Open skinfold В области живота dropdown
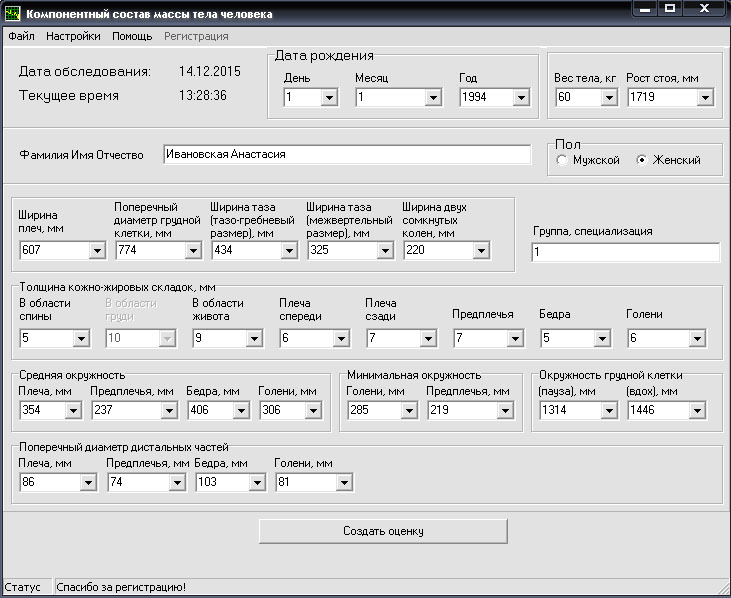The height and width of the screenshot is (598, 731). pyautogui.click(x=254, y=339)
